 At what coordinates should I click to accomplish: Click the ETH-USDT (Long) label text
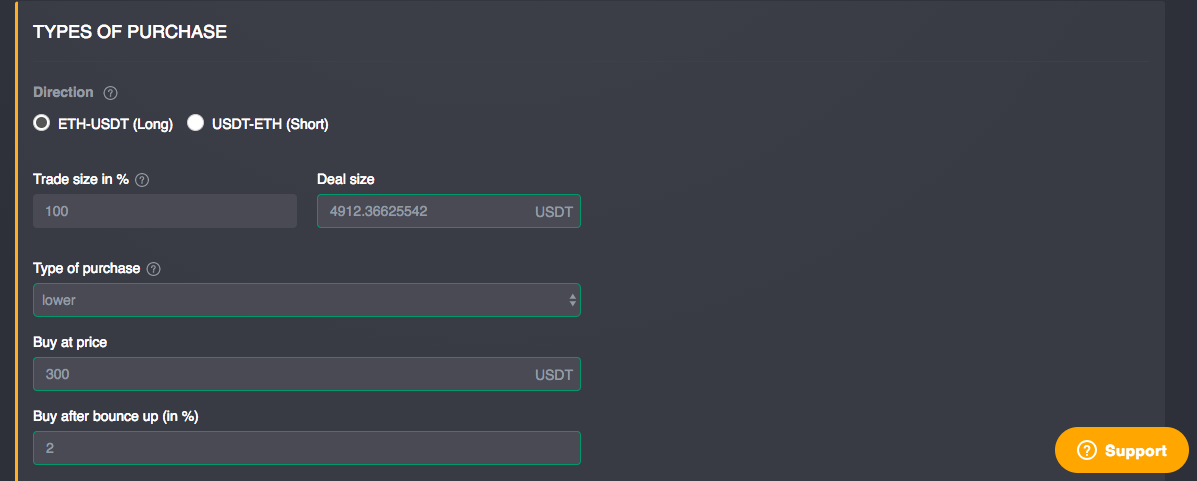point(116,124)
